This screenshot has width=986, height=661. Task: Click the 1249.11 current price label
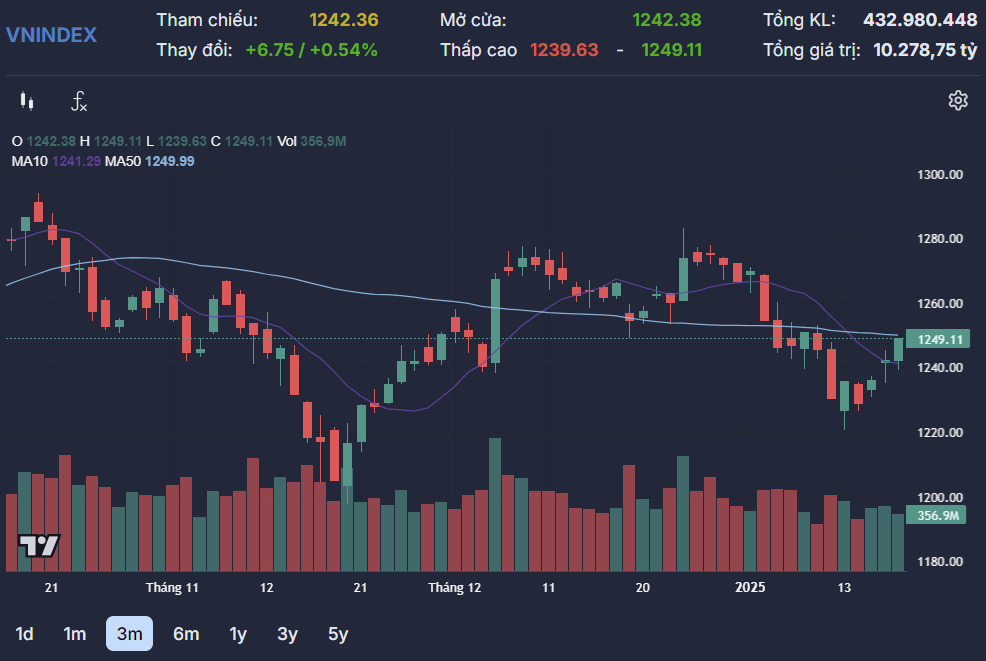click(938, 339)
